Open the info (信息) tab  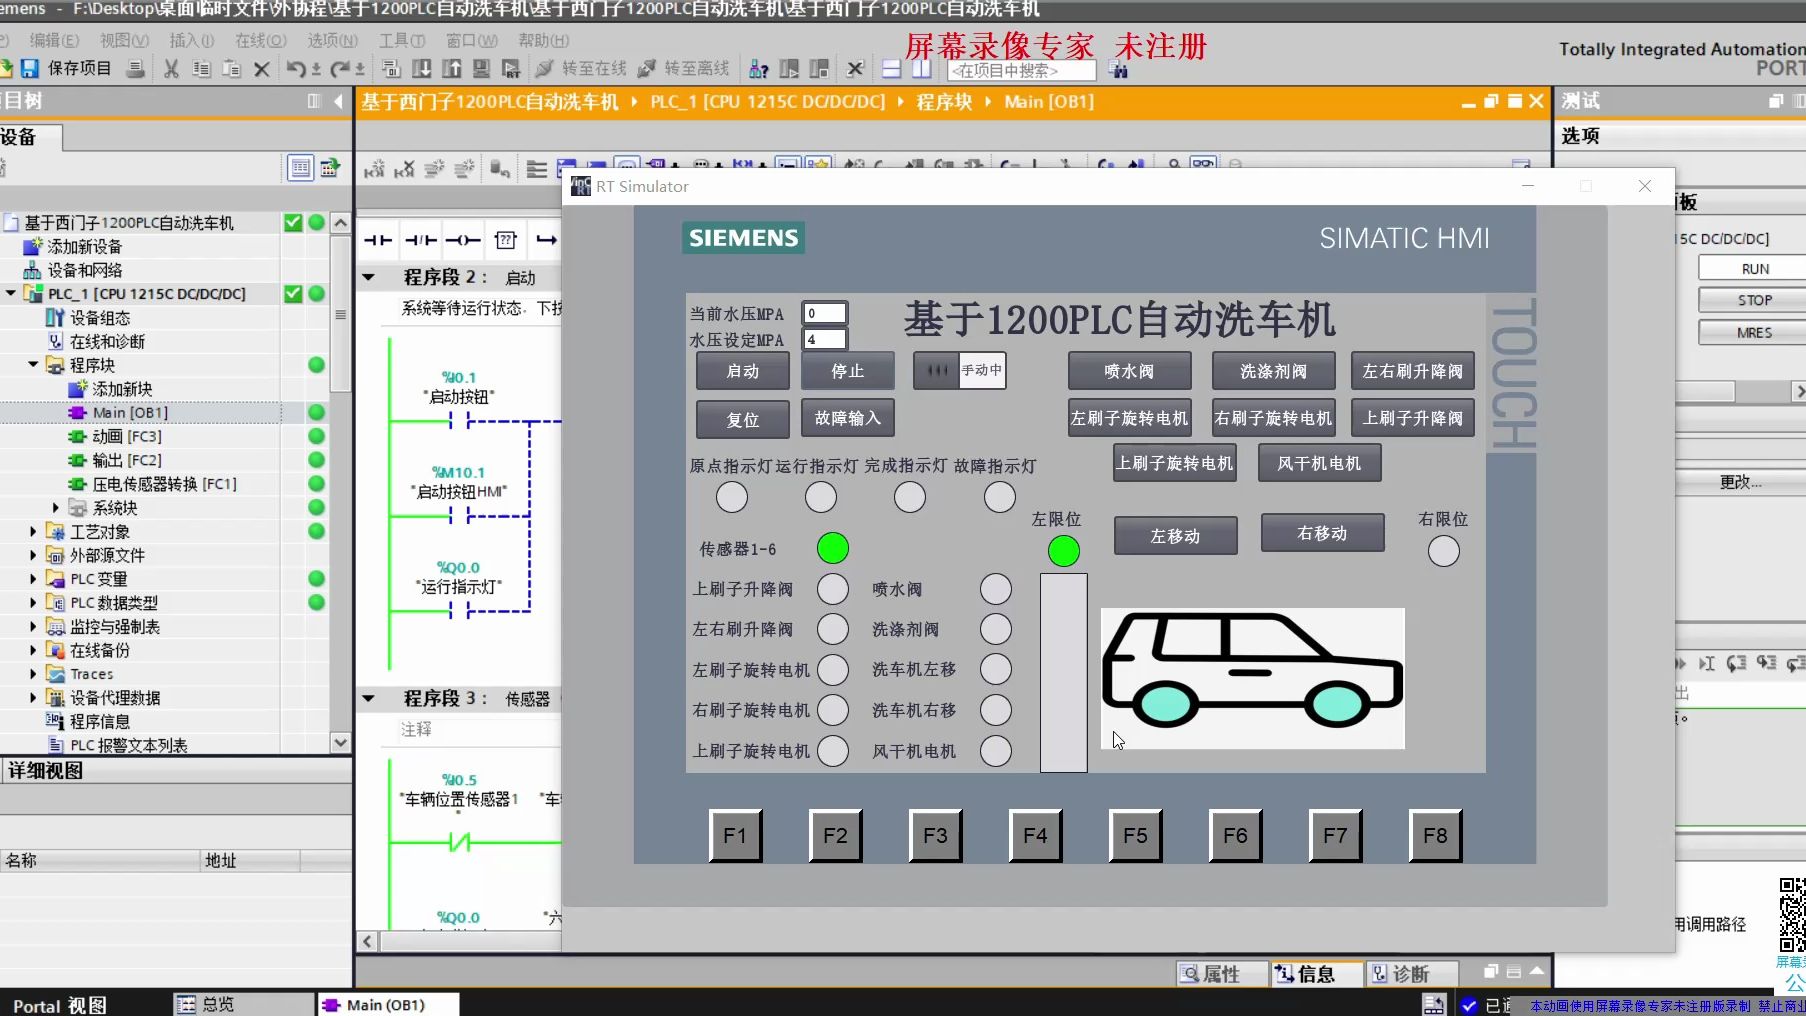click(x=1316, y=974)
